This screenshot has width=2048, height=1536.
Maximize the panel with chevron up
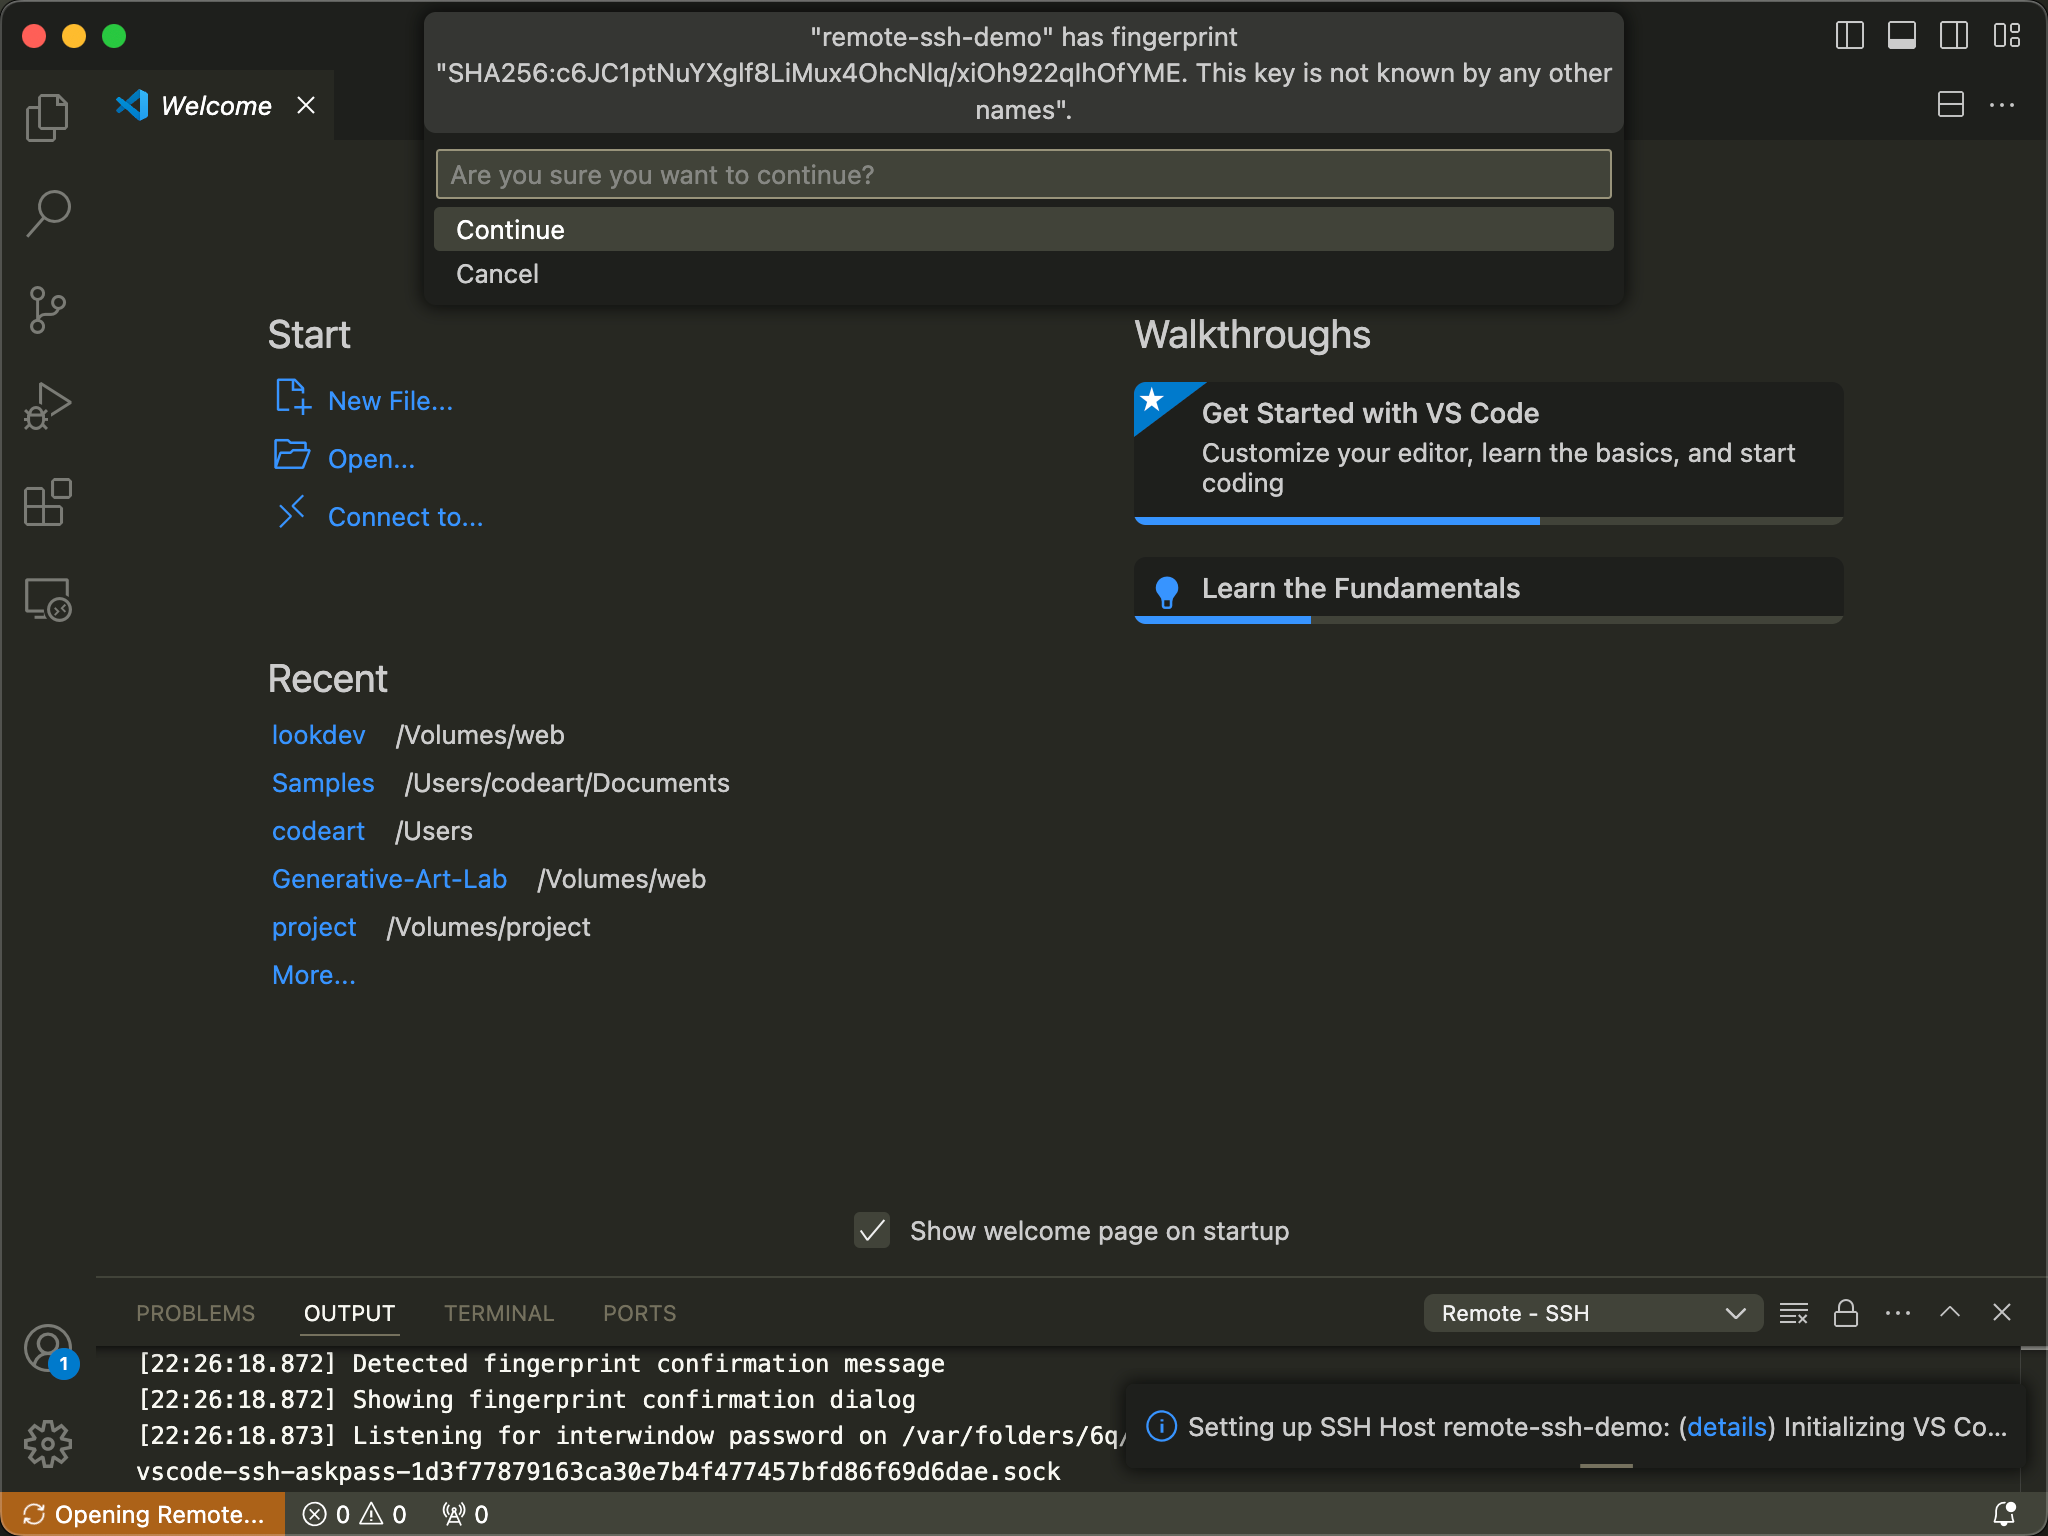point(1949,1312)
